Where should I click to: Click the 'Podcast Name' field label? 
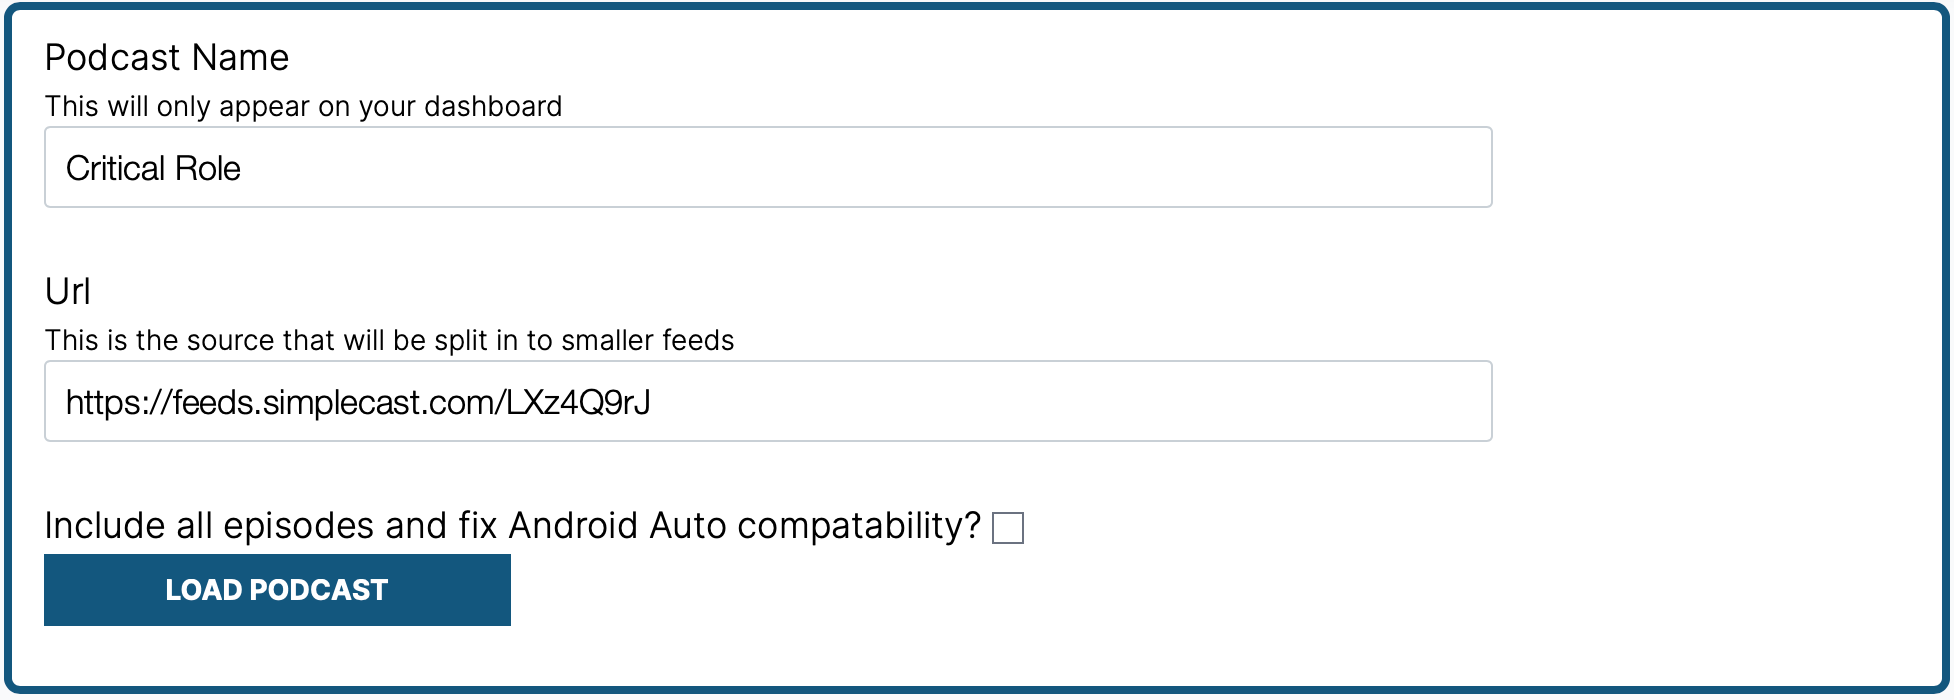coord(167,58)
